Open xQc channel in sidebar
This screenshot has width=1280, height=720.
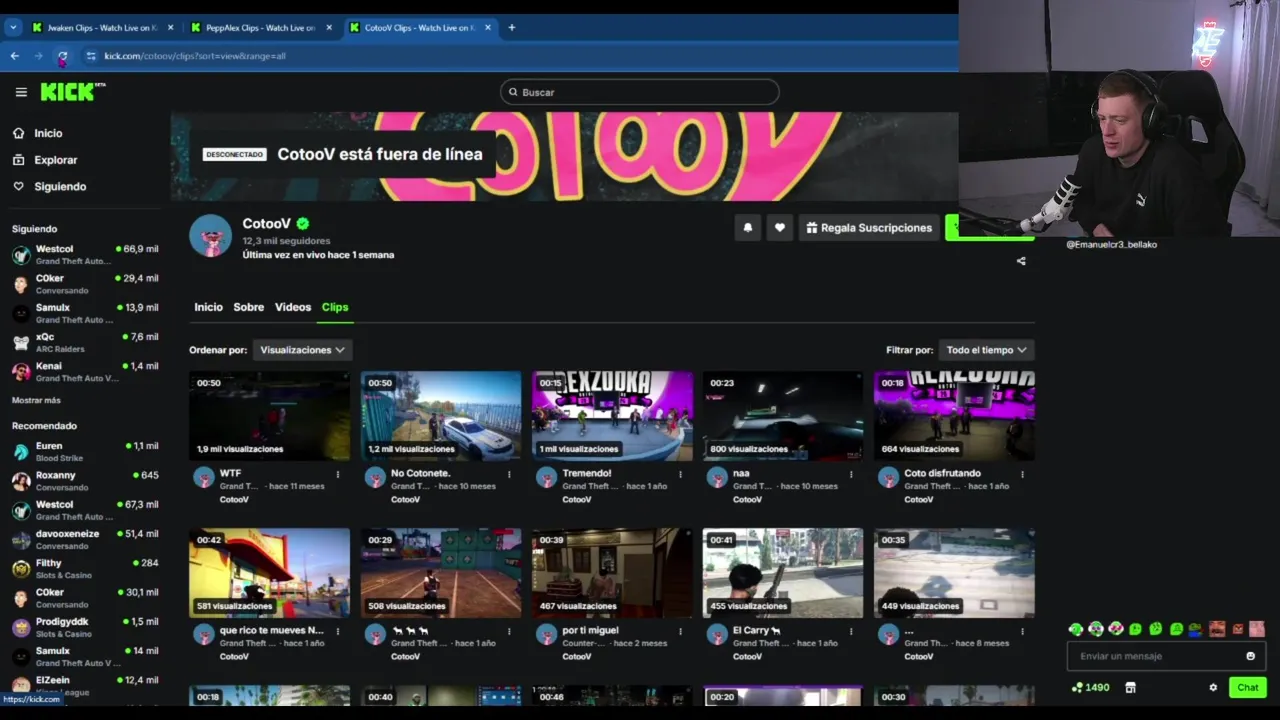[85, 342]
